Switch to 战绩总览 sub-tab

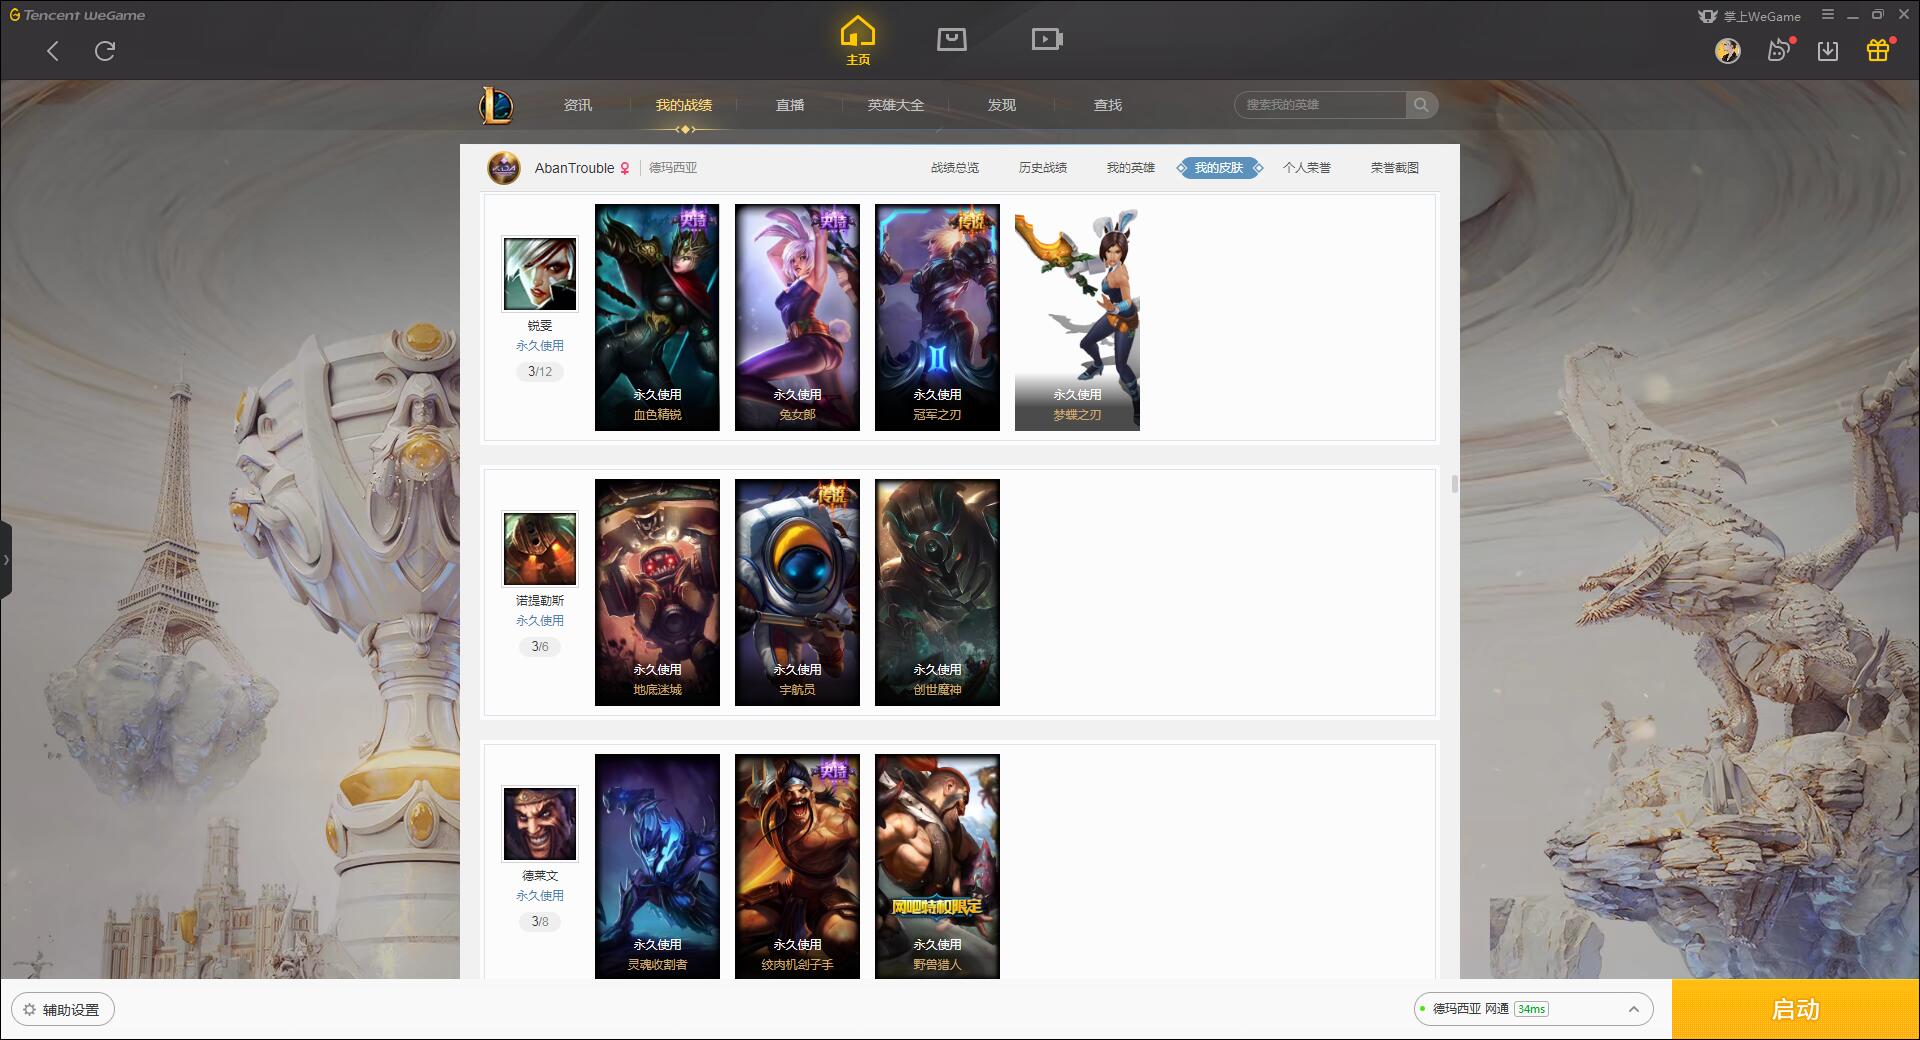(x=955, y=168)
